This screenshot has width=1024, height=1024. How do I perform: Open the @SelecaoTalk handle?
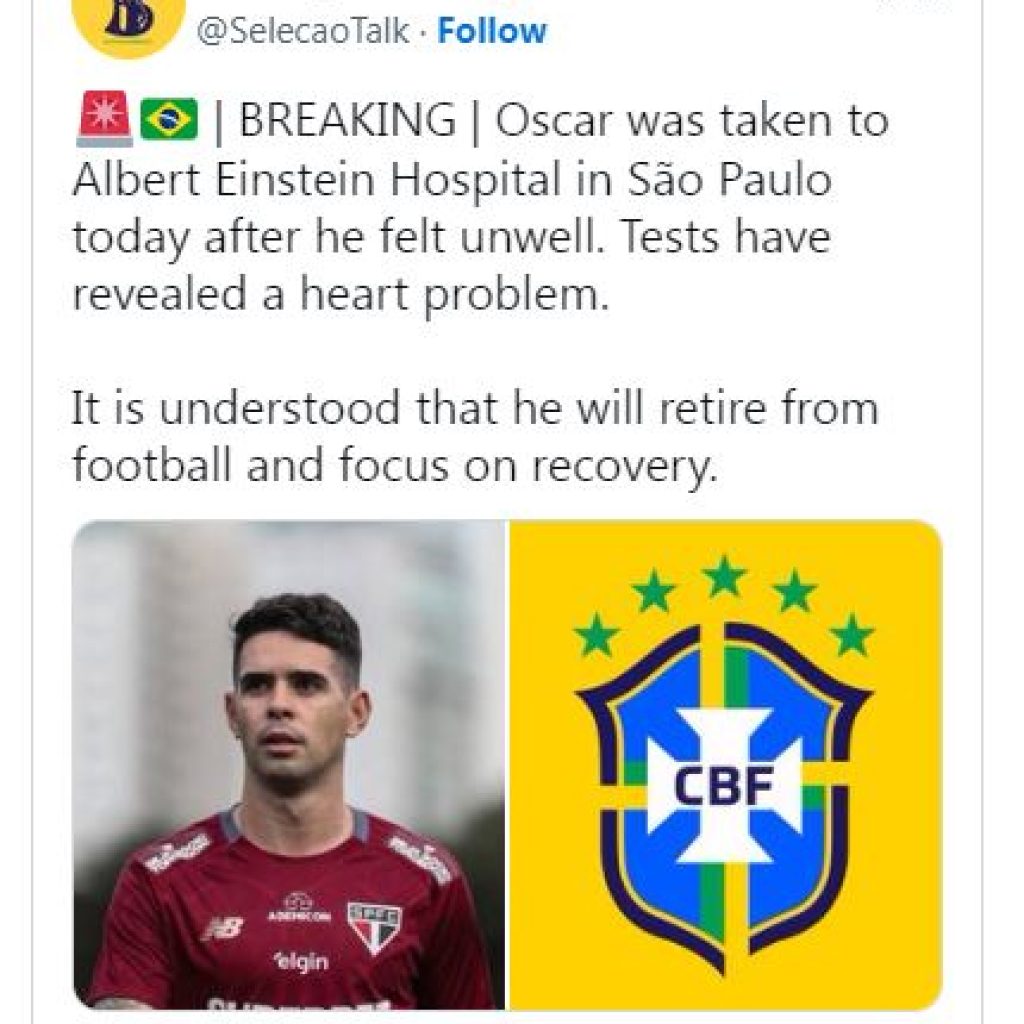pos(303,31)
